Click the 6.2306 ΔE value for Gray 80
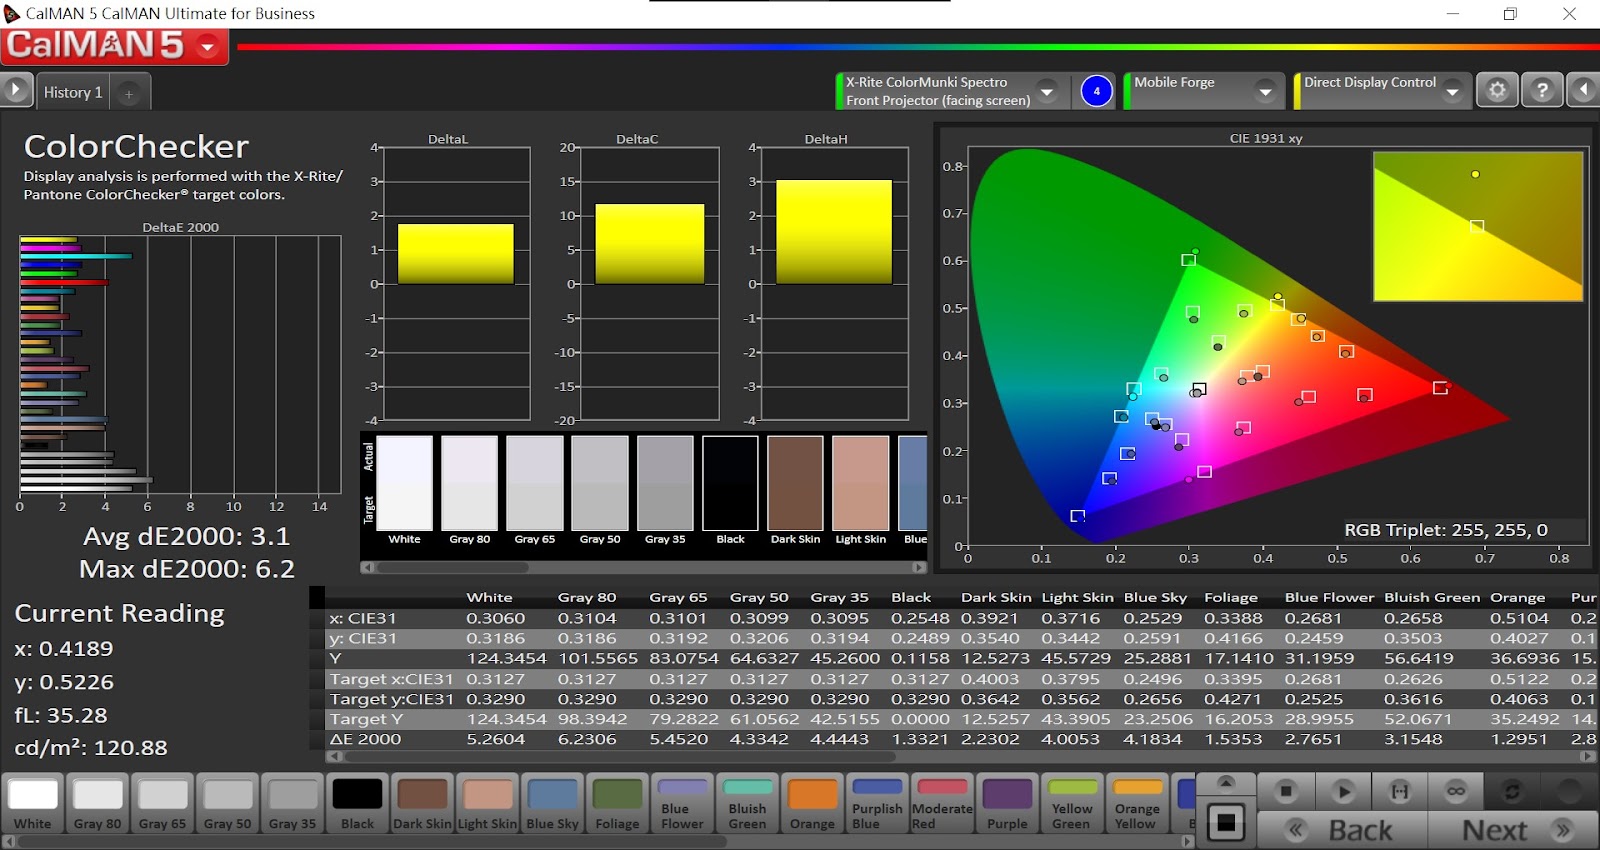The height and width of the screenshot is (850, 1600). point(587,739)
